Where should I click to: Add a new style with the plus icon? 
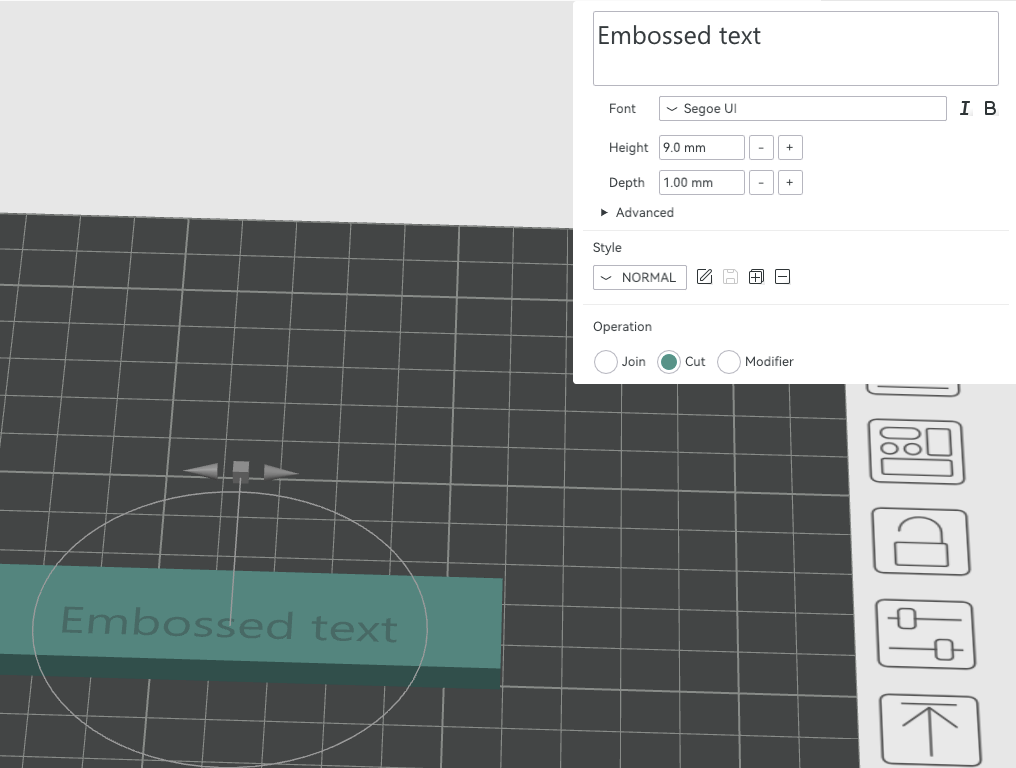point(756,277)
